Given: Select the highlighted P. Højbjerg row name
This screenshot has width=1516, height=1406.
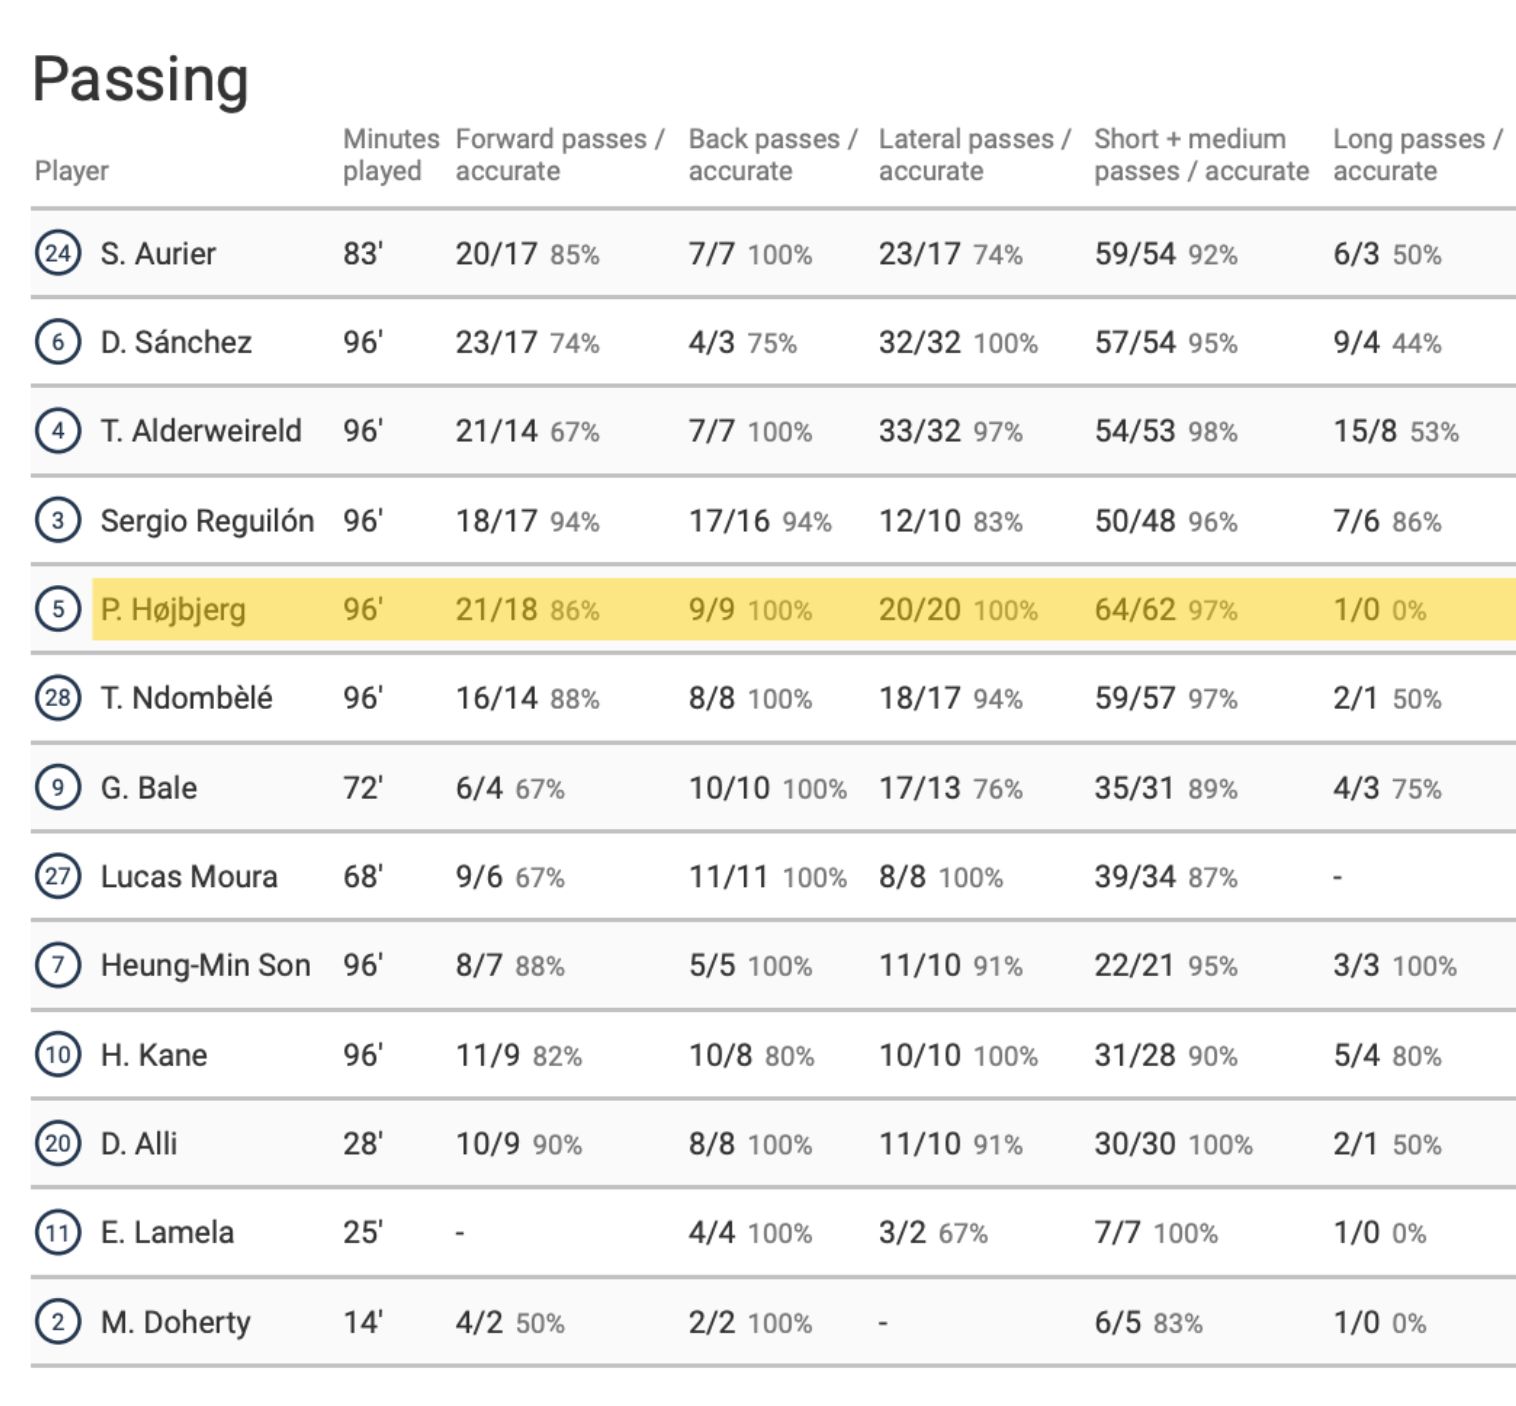Looking at the screenshot, I should click(x=173, y=609).
